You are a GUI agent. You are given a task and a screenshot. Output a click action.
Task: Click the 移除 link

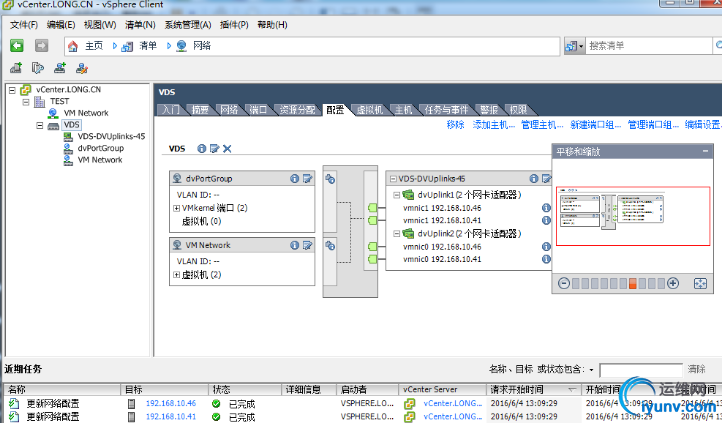[x=455, y=125]
